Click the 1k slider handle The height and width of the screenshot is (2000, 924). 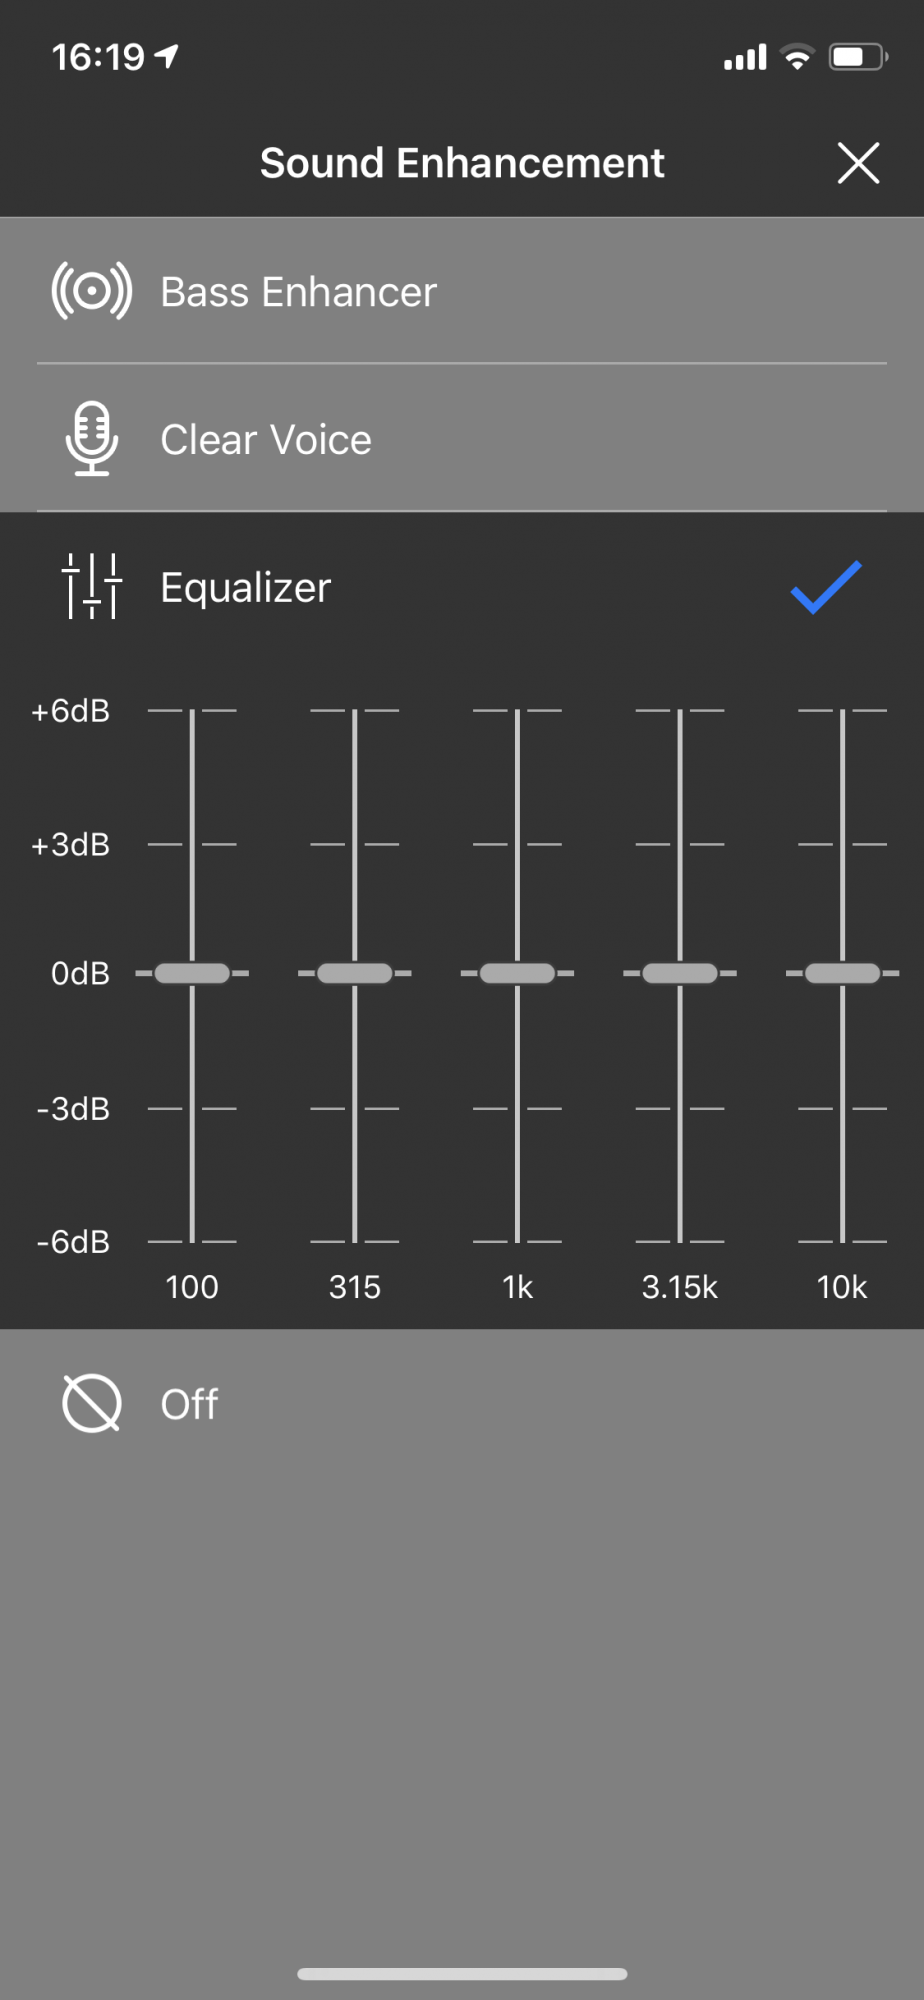(517, 973)
